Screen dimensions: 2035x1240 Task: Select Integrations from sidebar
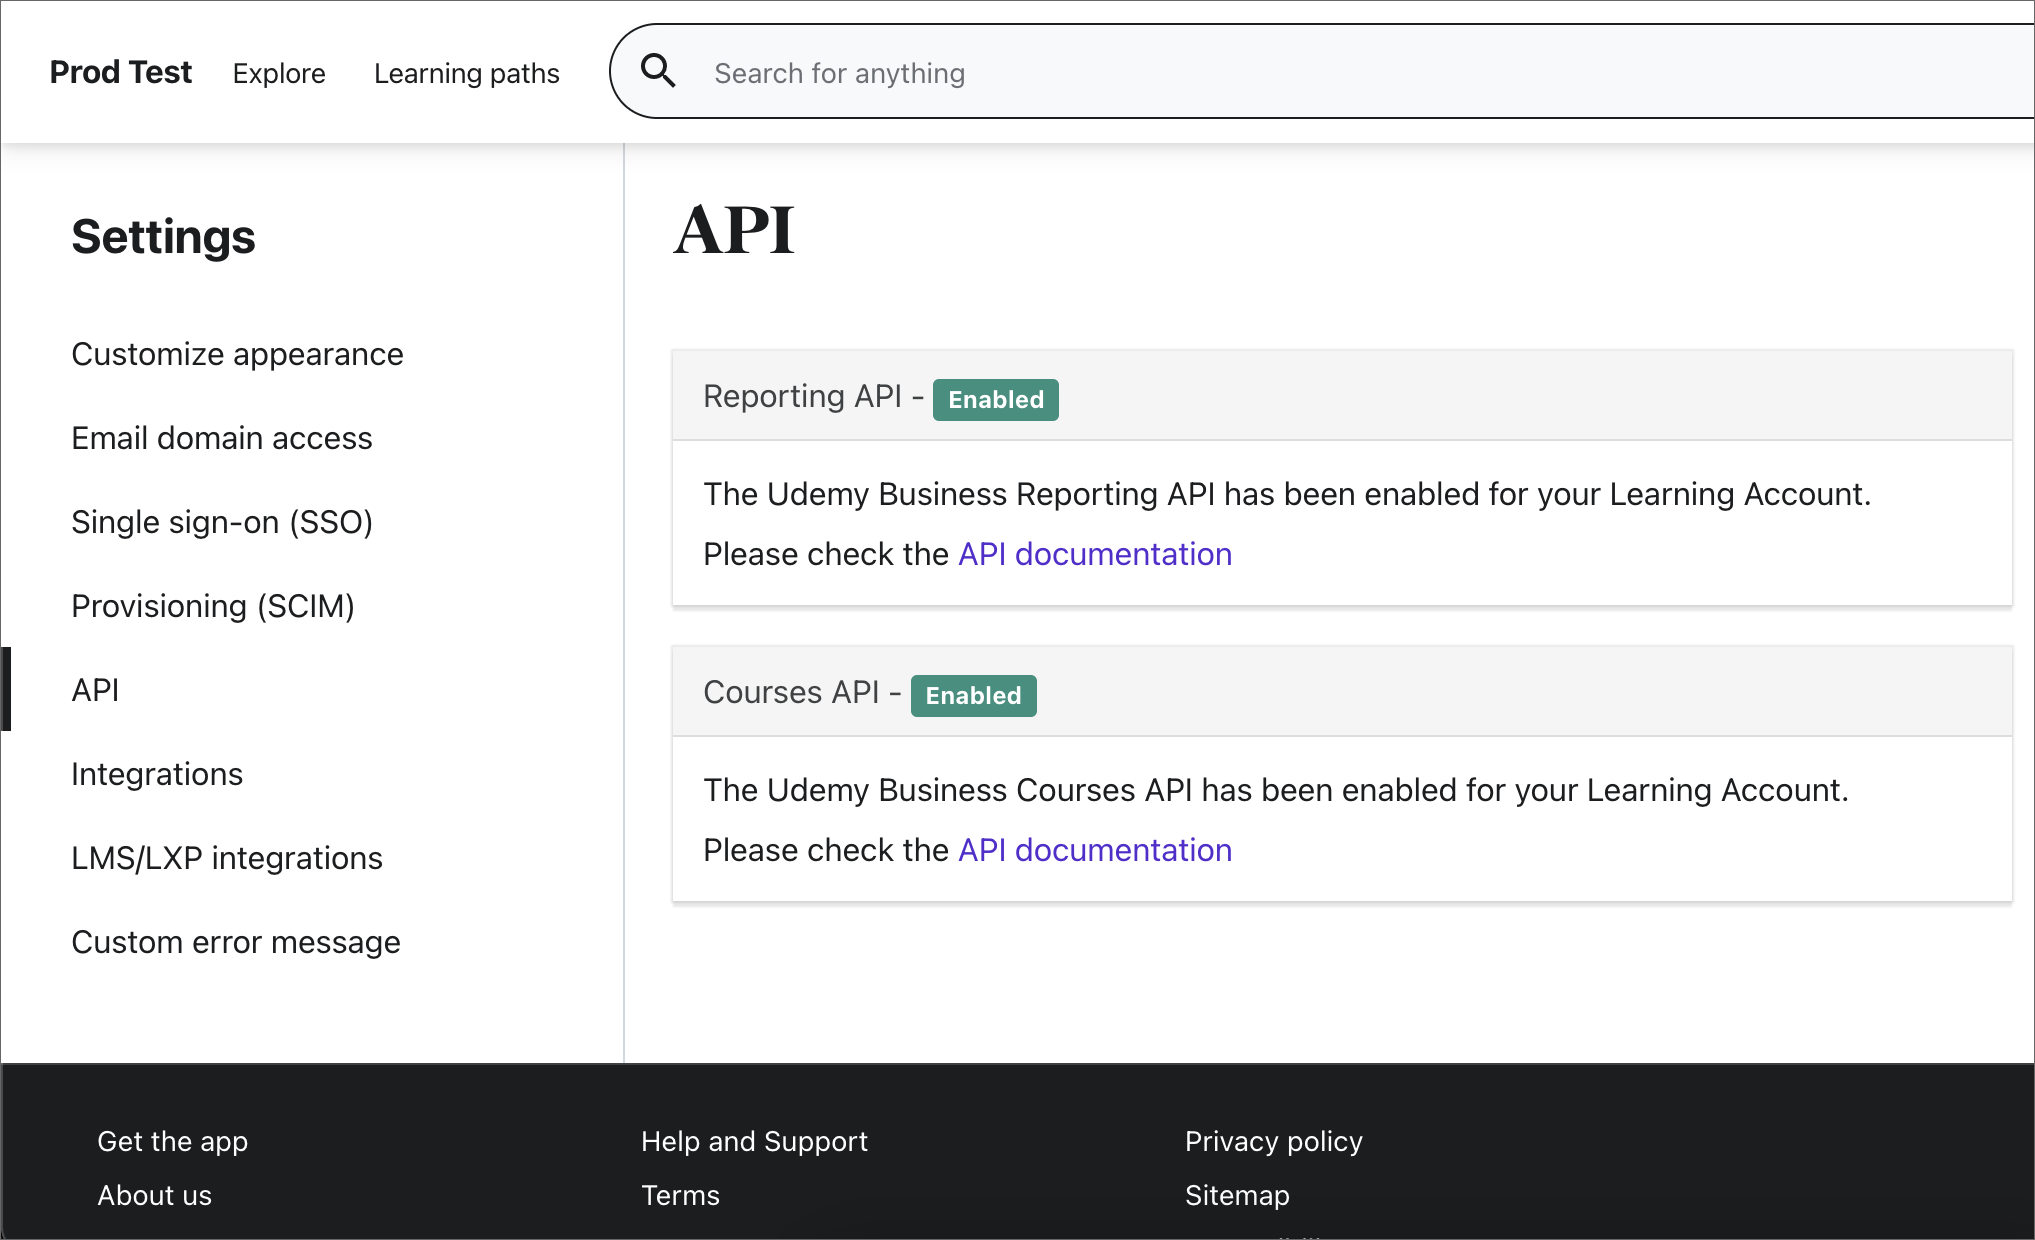(158, 773)
